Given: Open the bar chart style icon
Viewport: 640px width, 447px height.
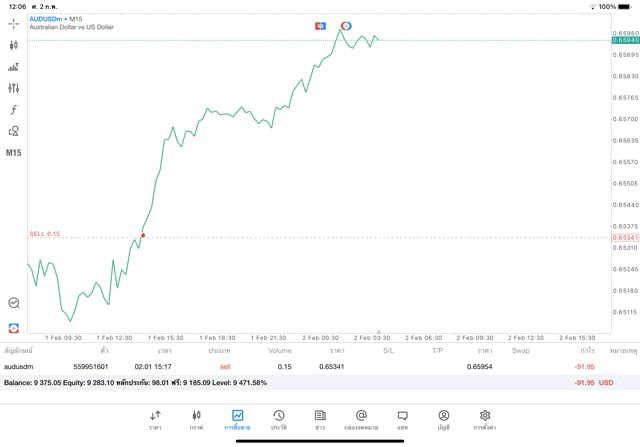Looking at the screenshot, I should point(13,67).
